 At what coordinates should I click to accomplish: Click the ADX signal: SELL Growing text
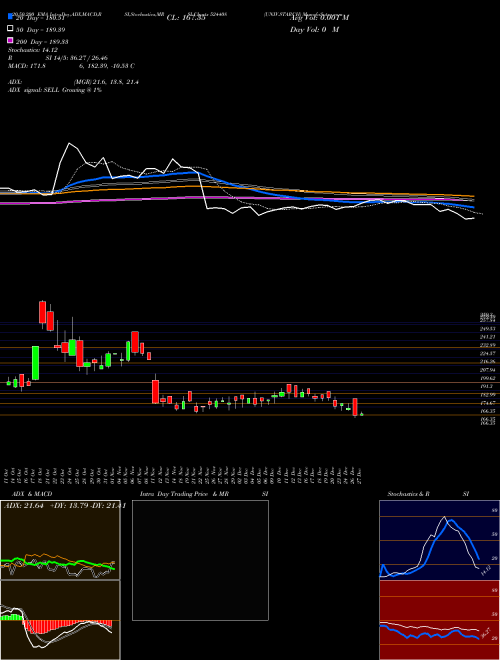(55, 90)
